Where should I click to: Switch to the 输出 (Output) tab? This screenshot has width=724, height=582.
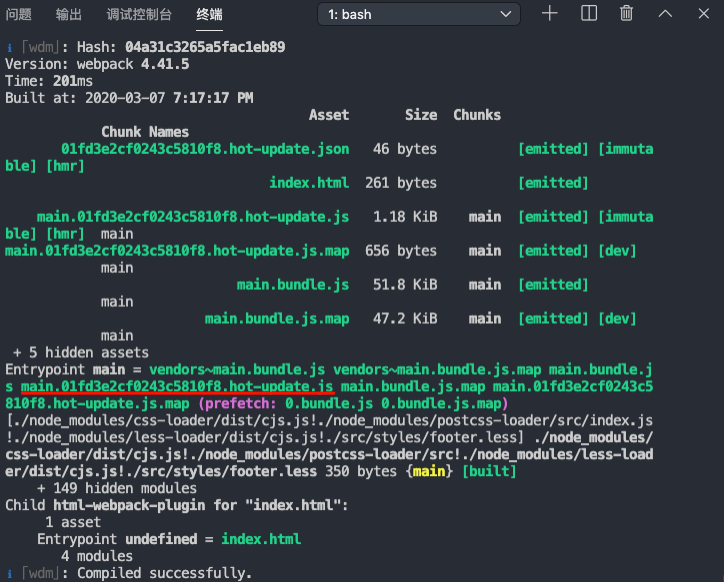tap(68, 14)
